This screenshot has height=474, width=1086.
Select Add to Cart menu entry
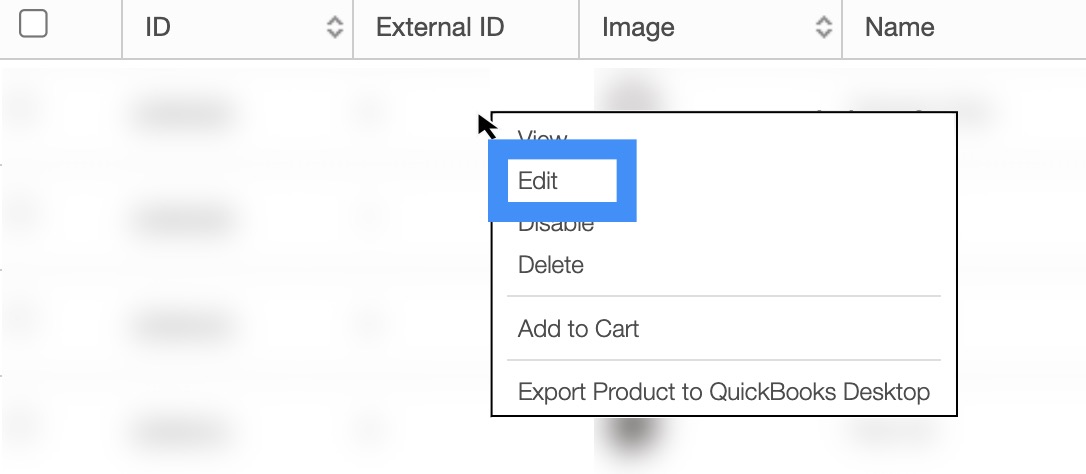pos(578,328)
